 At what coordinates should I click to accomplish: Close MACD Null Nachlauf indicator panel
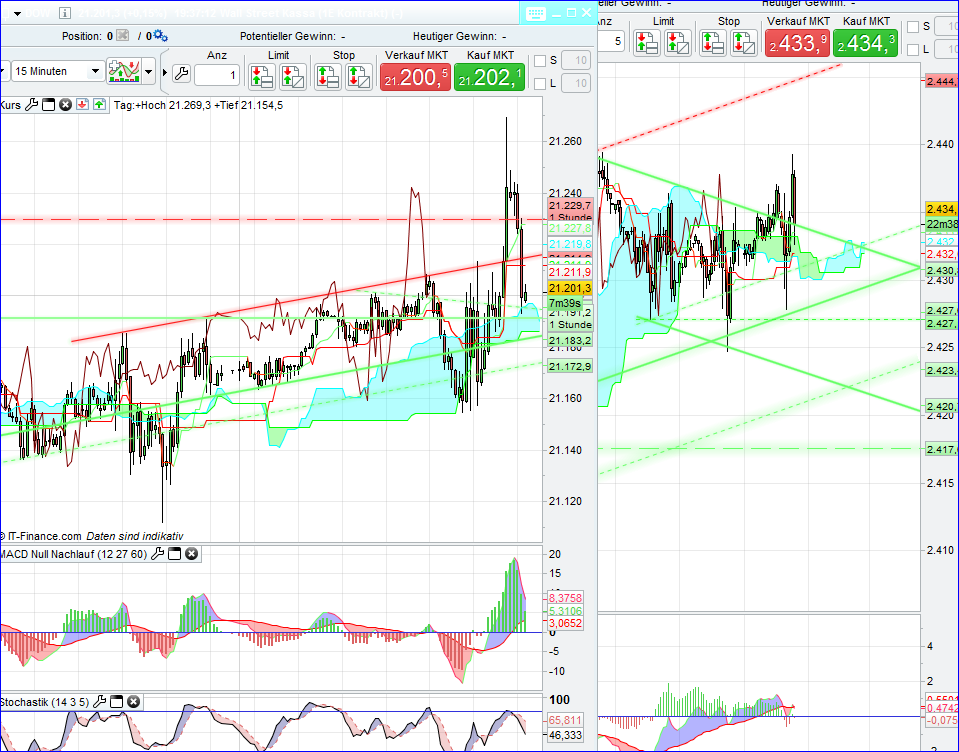pyautogui.click(x=191, y=554)
